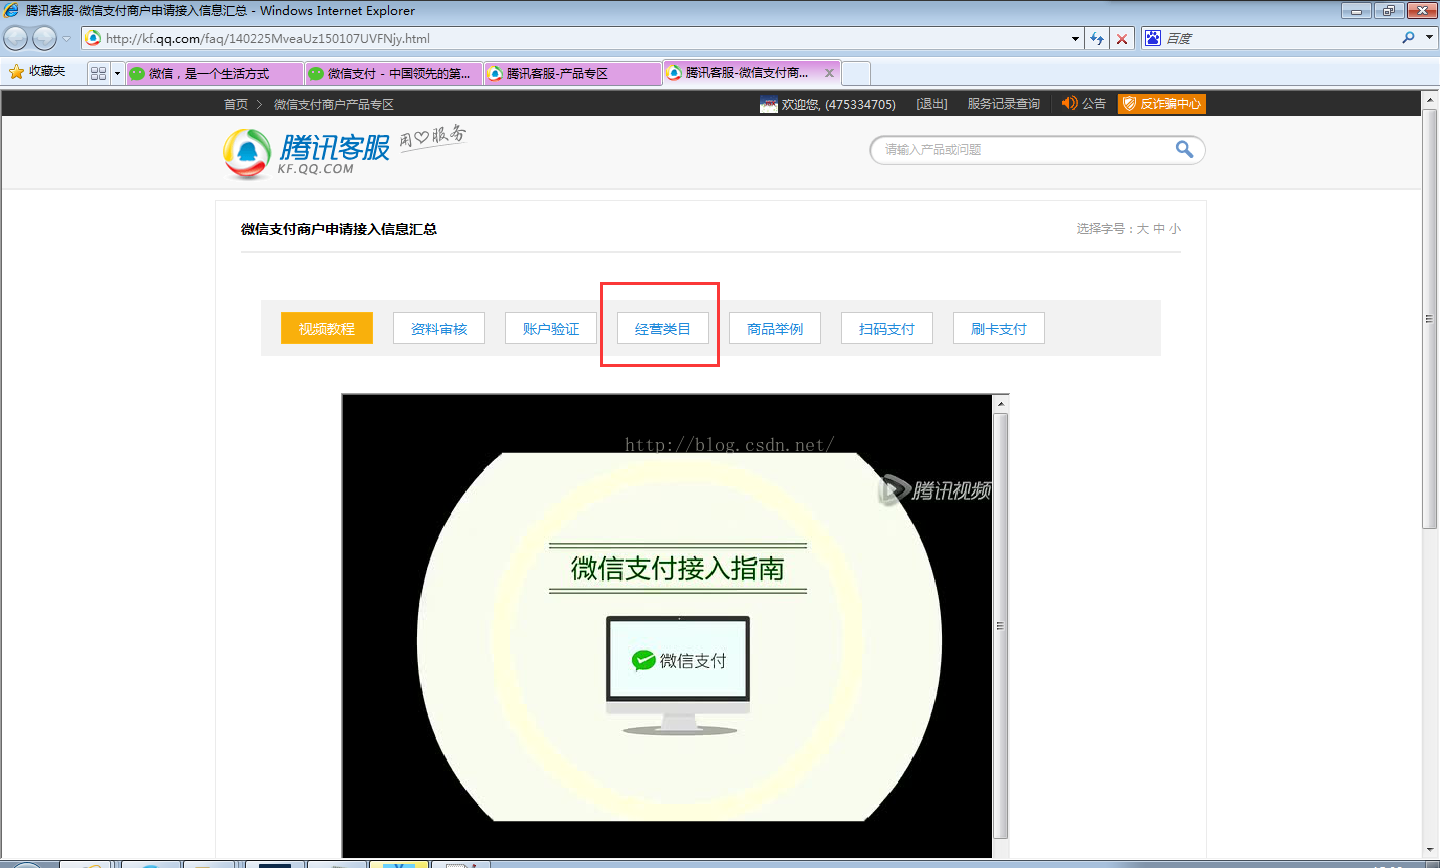Click the IE back navigation arrow

coord(16,38)
